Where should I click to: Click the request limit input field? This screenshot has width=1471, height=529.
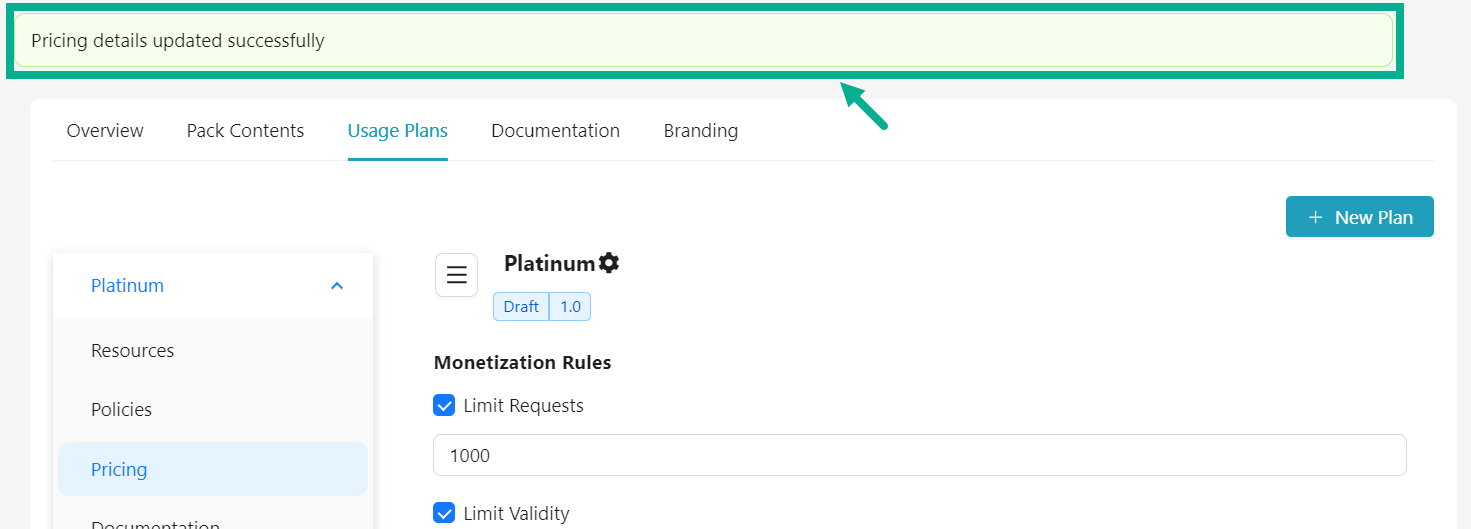tap(919, 455)
